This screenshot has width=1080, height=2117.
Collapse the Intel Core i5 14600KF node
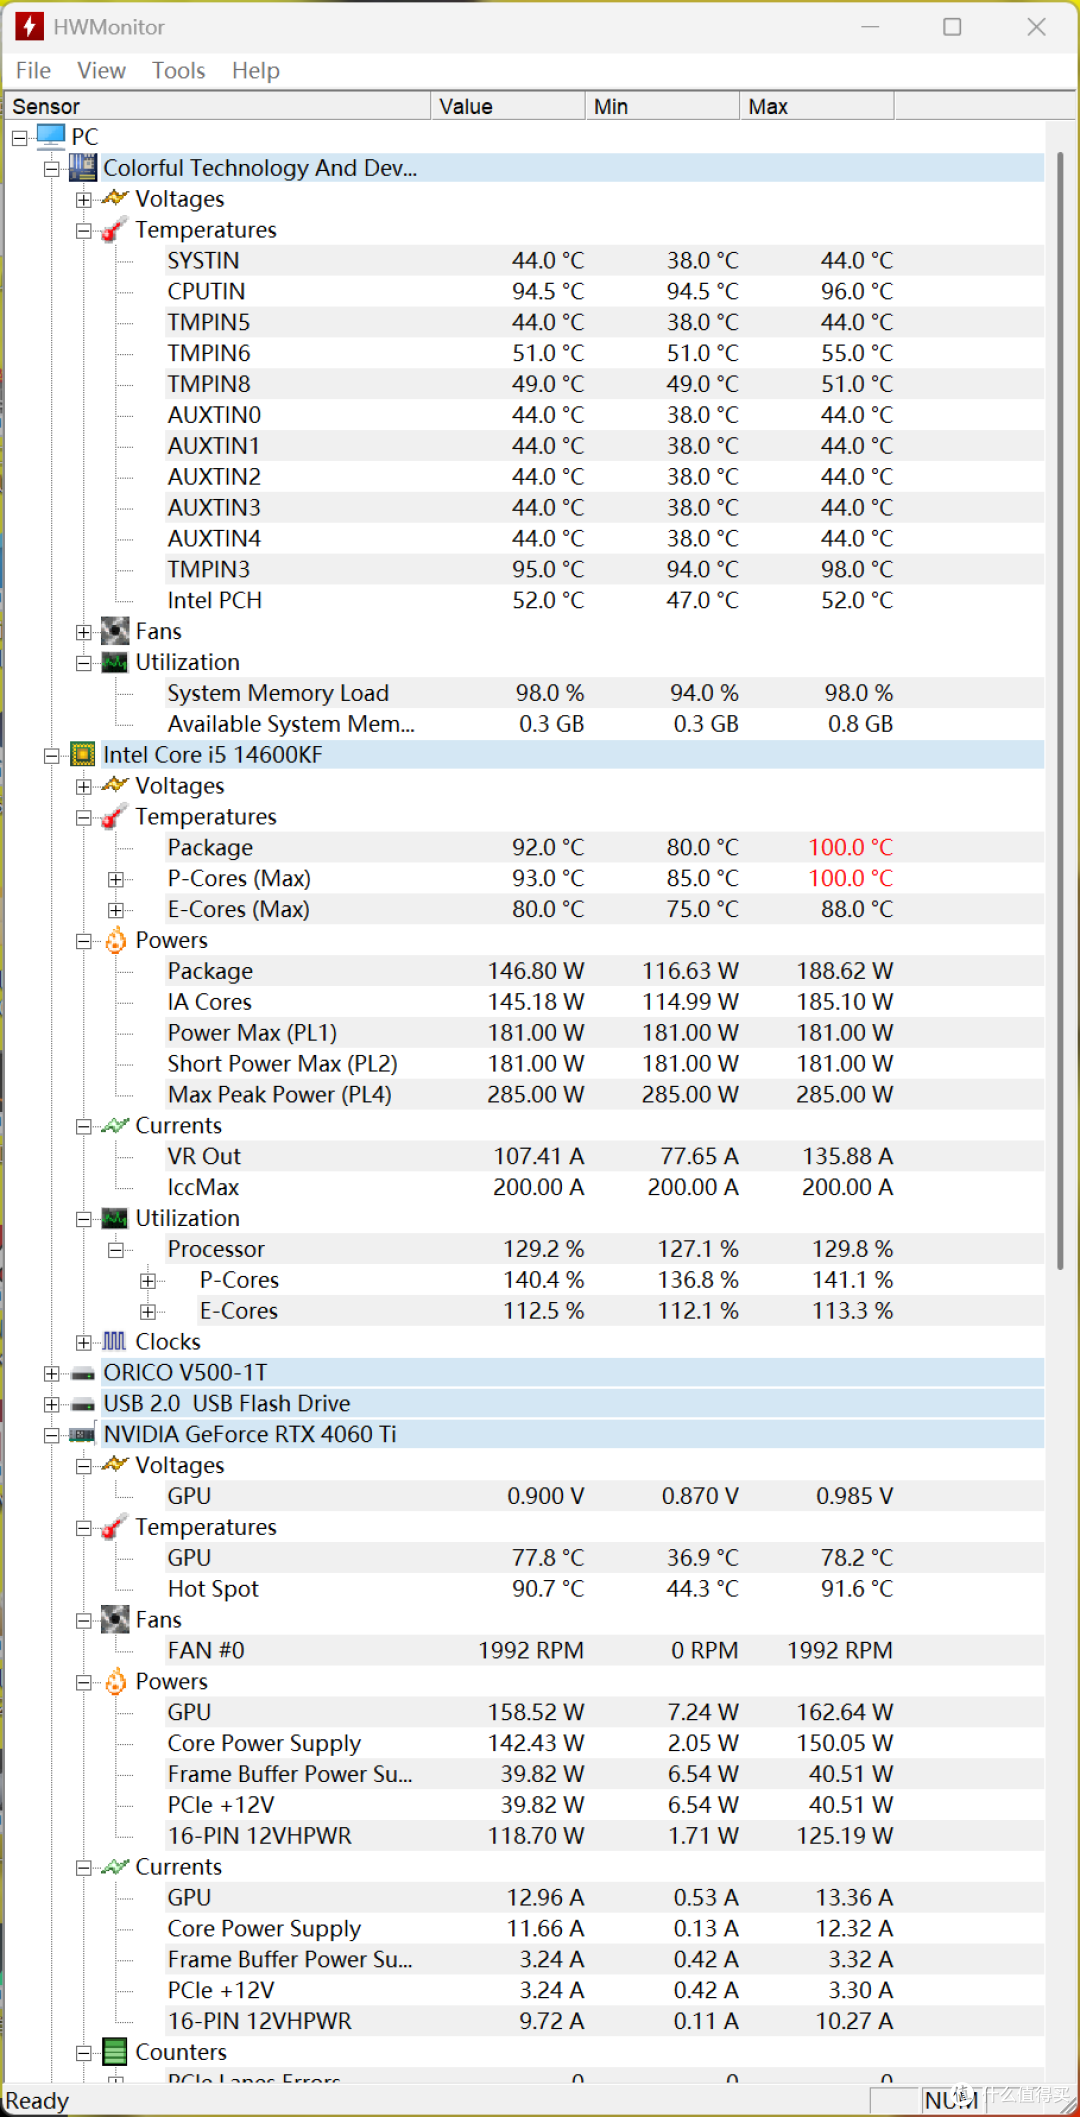[x=51, y=756]
